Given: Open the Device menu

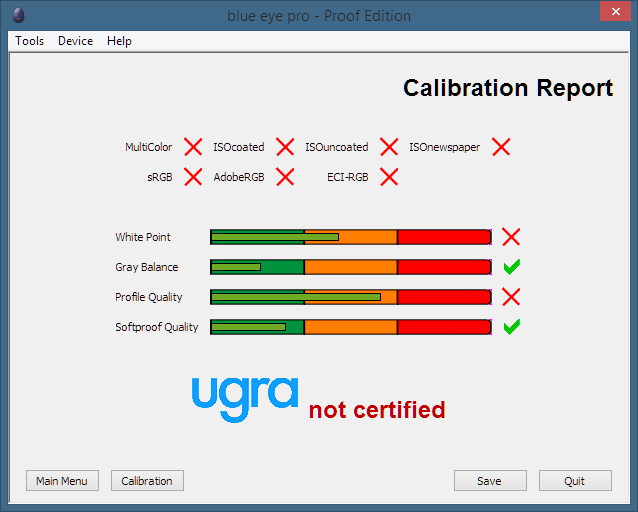Looking at the screenshot, I should pyautogui.click(x=76, y=41).
